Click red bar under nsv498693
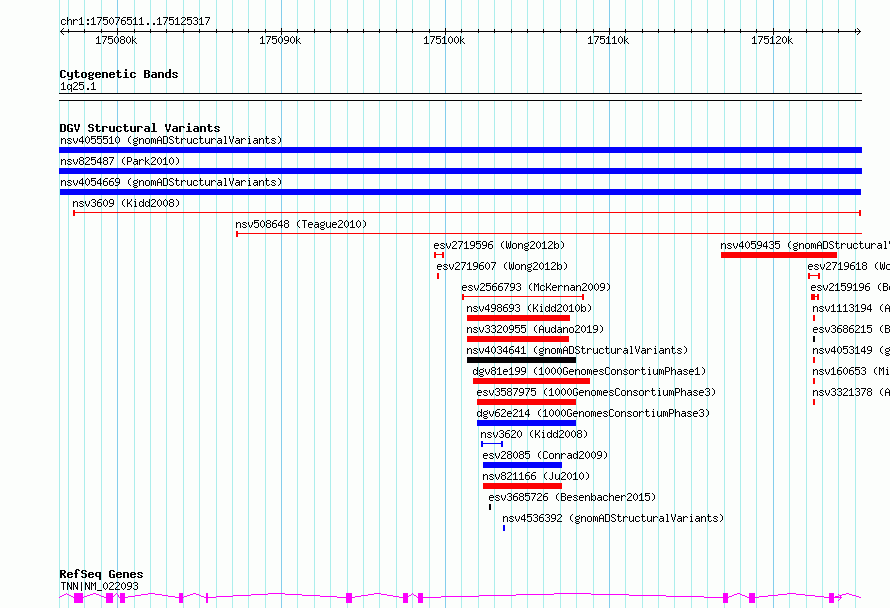Viewport: 890px width, 608px height. point(518,318)
